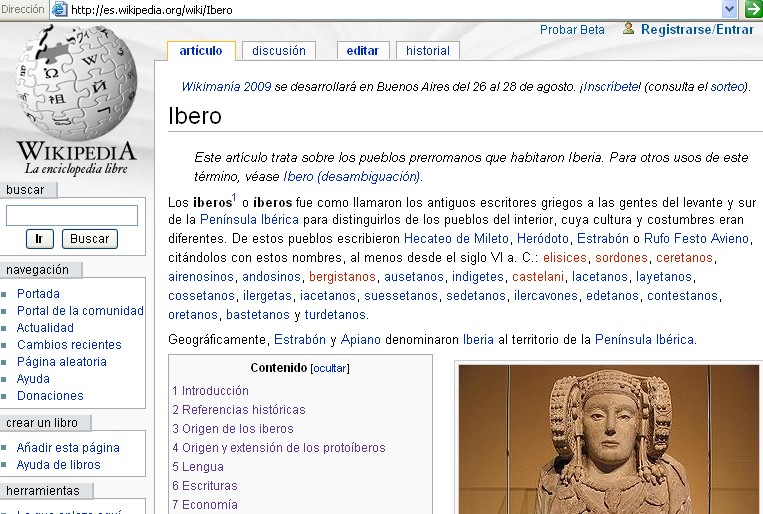Viewport: 763px width, 514px height.
Task: Open the ilergetas link
Action: 267,295
